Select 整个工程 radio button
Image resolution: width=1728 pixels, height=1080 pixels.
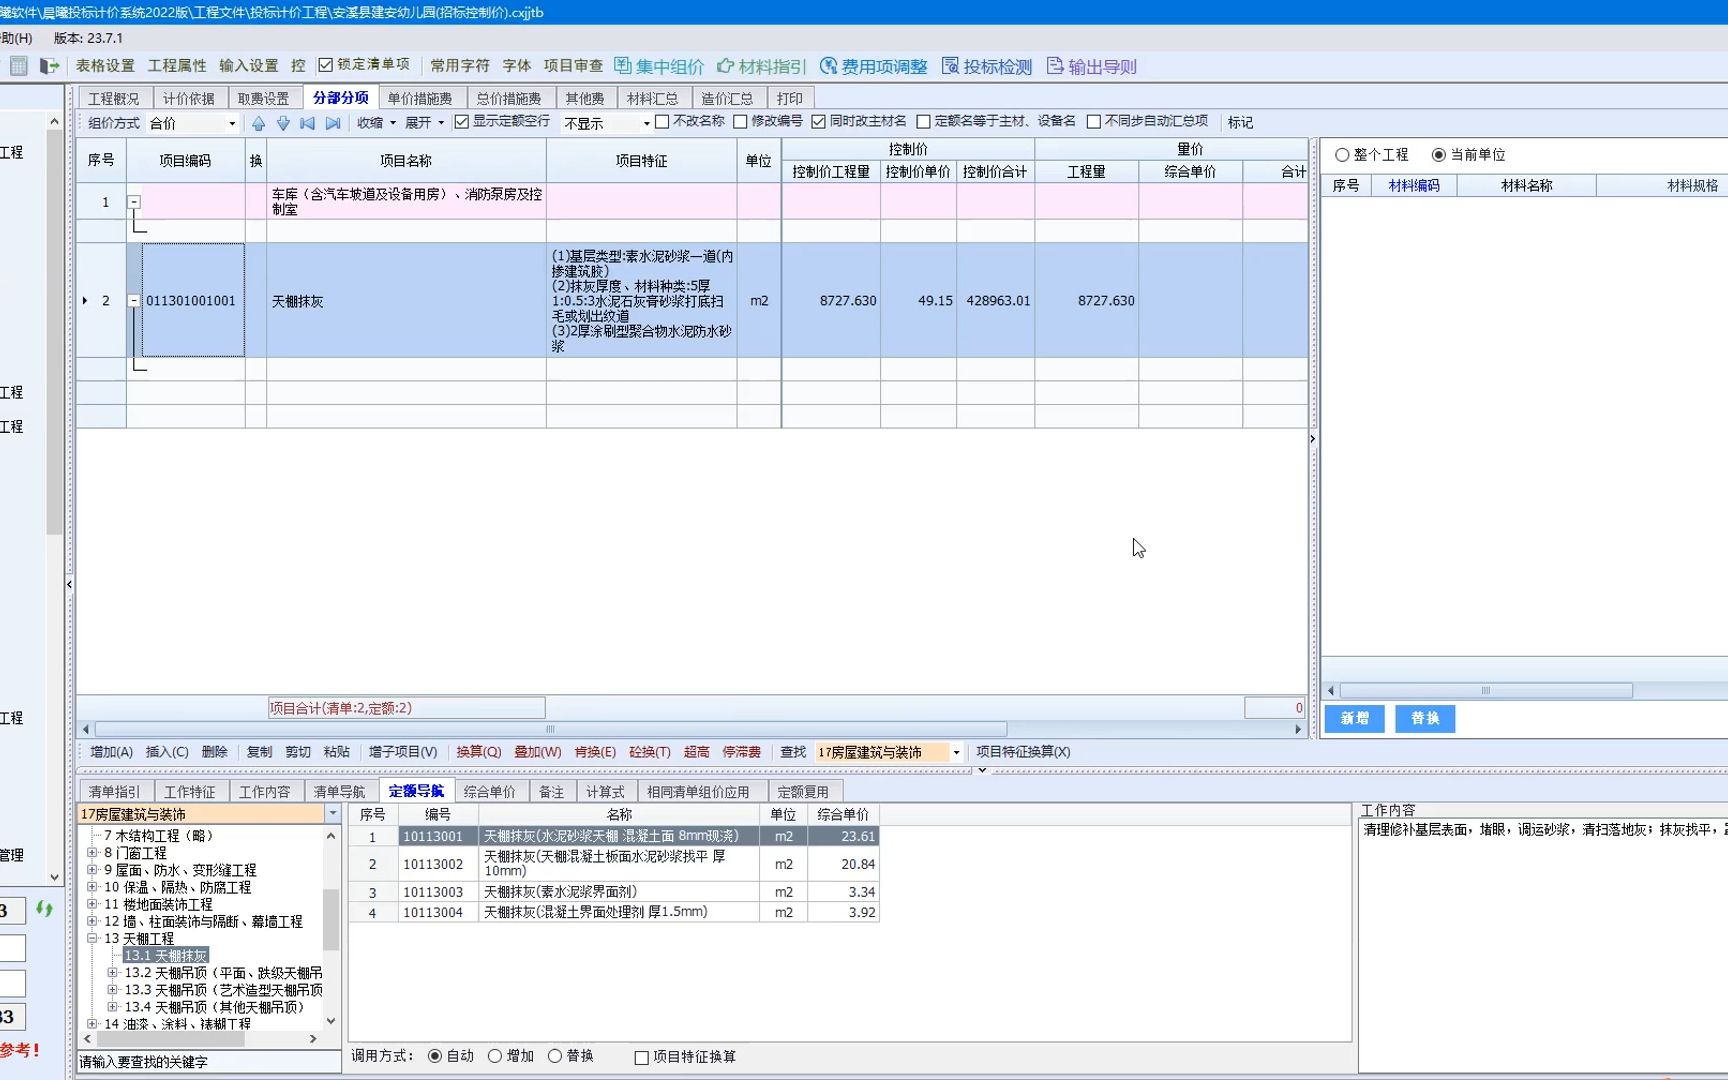(1342, 155)
